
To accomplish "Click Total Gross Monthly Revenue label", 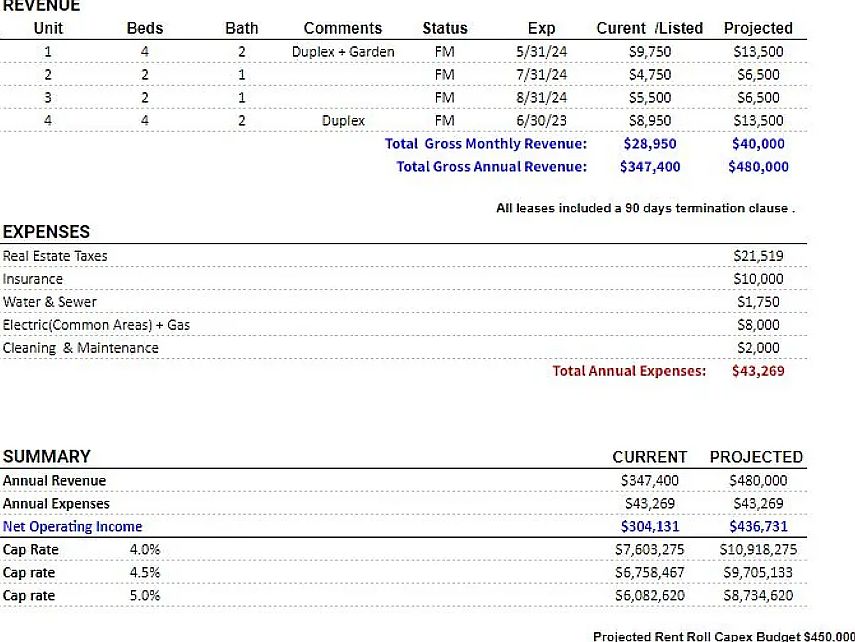I will [x=486, y=143].
